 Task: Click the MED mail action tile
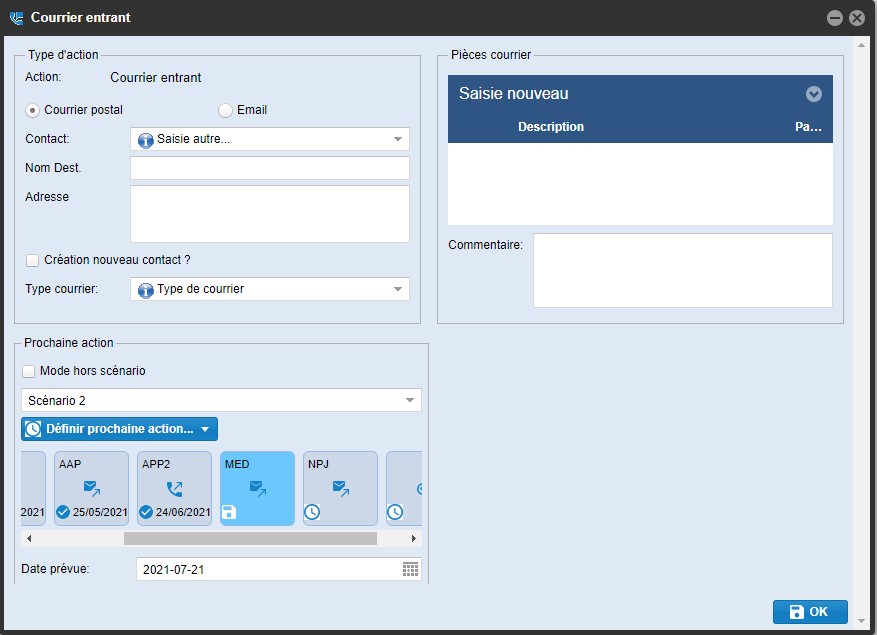[x=257, y=488]
